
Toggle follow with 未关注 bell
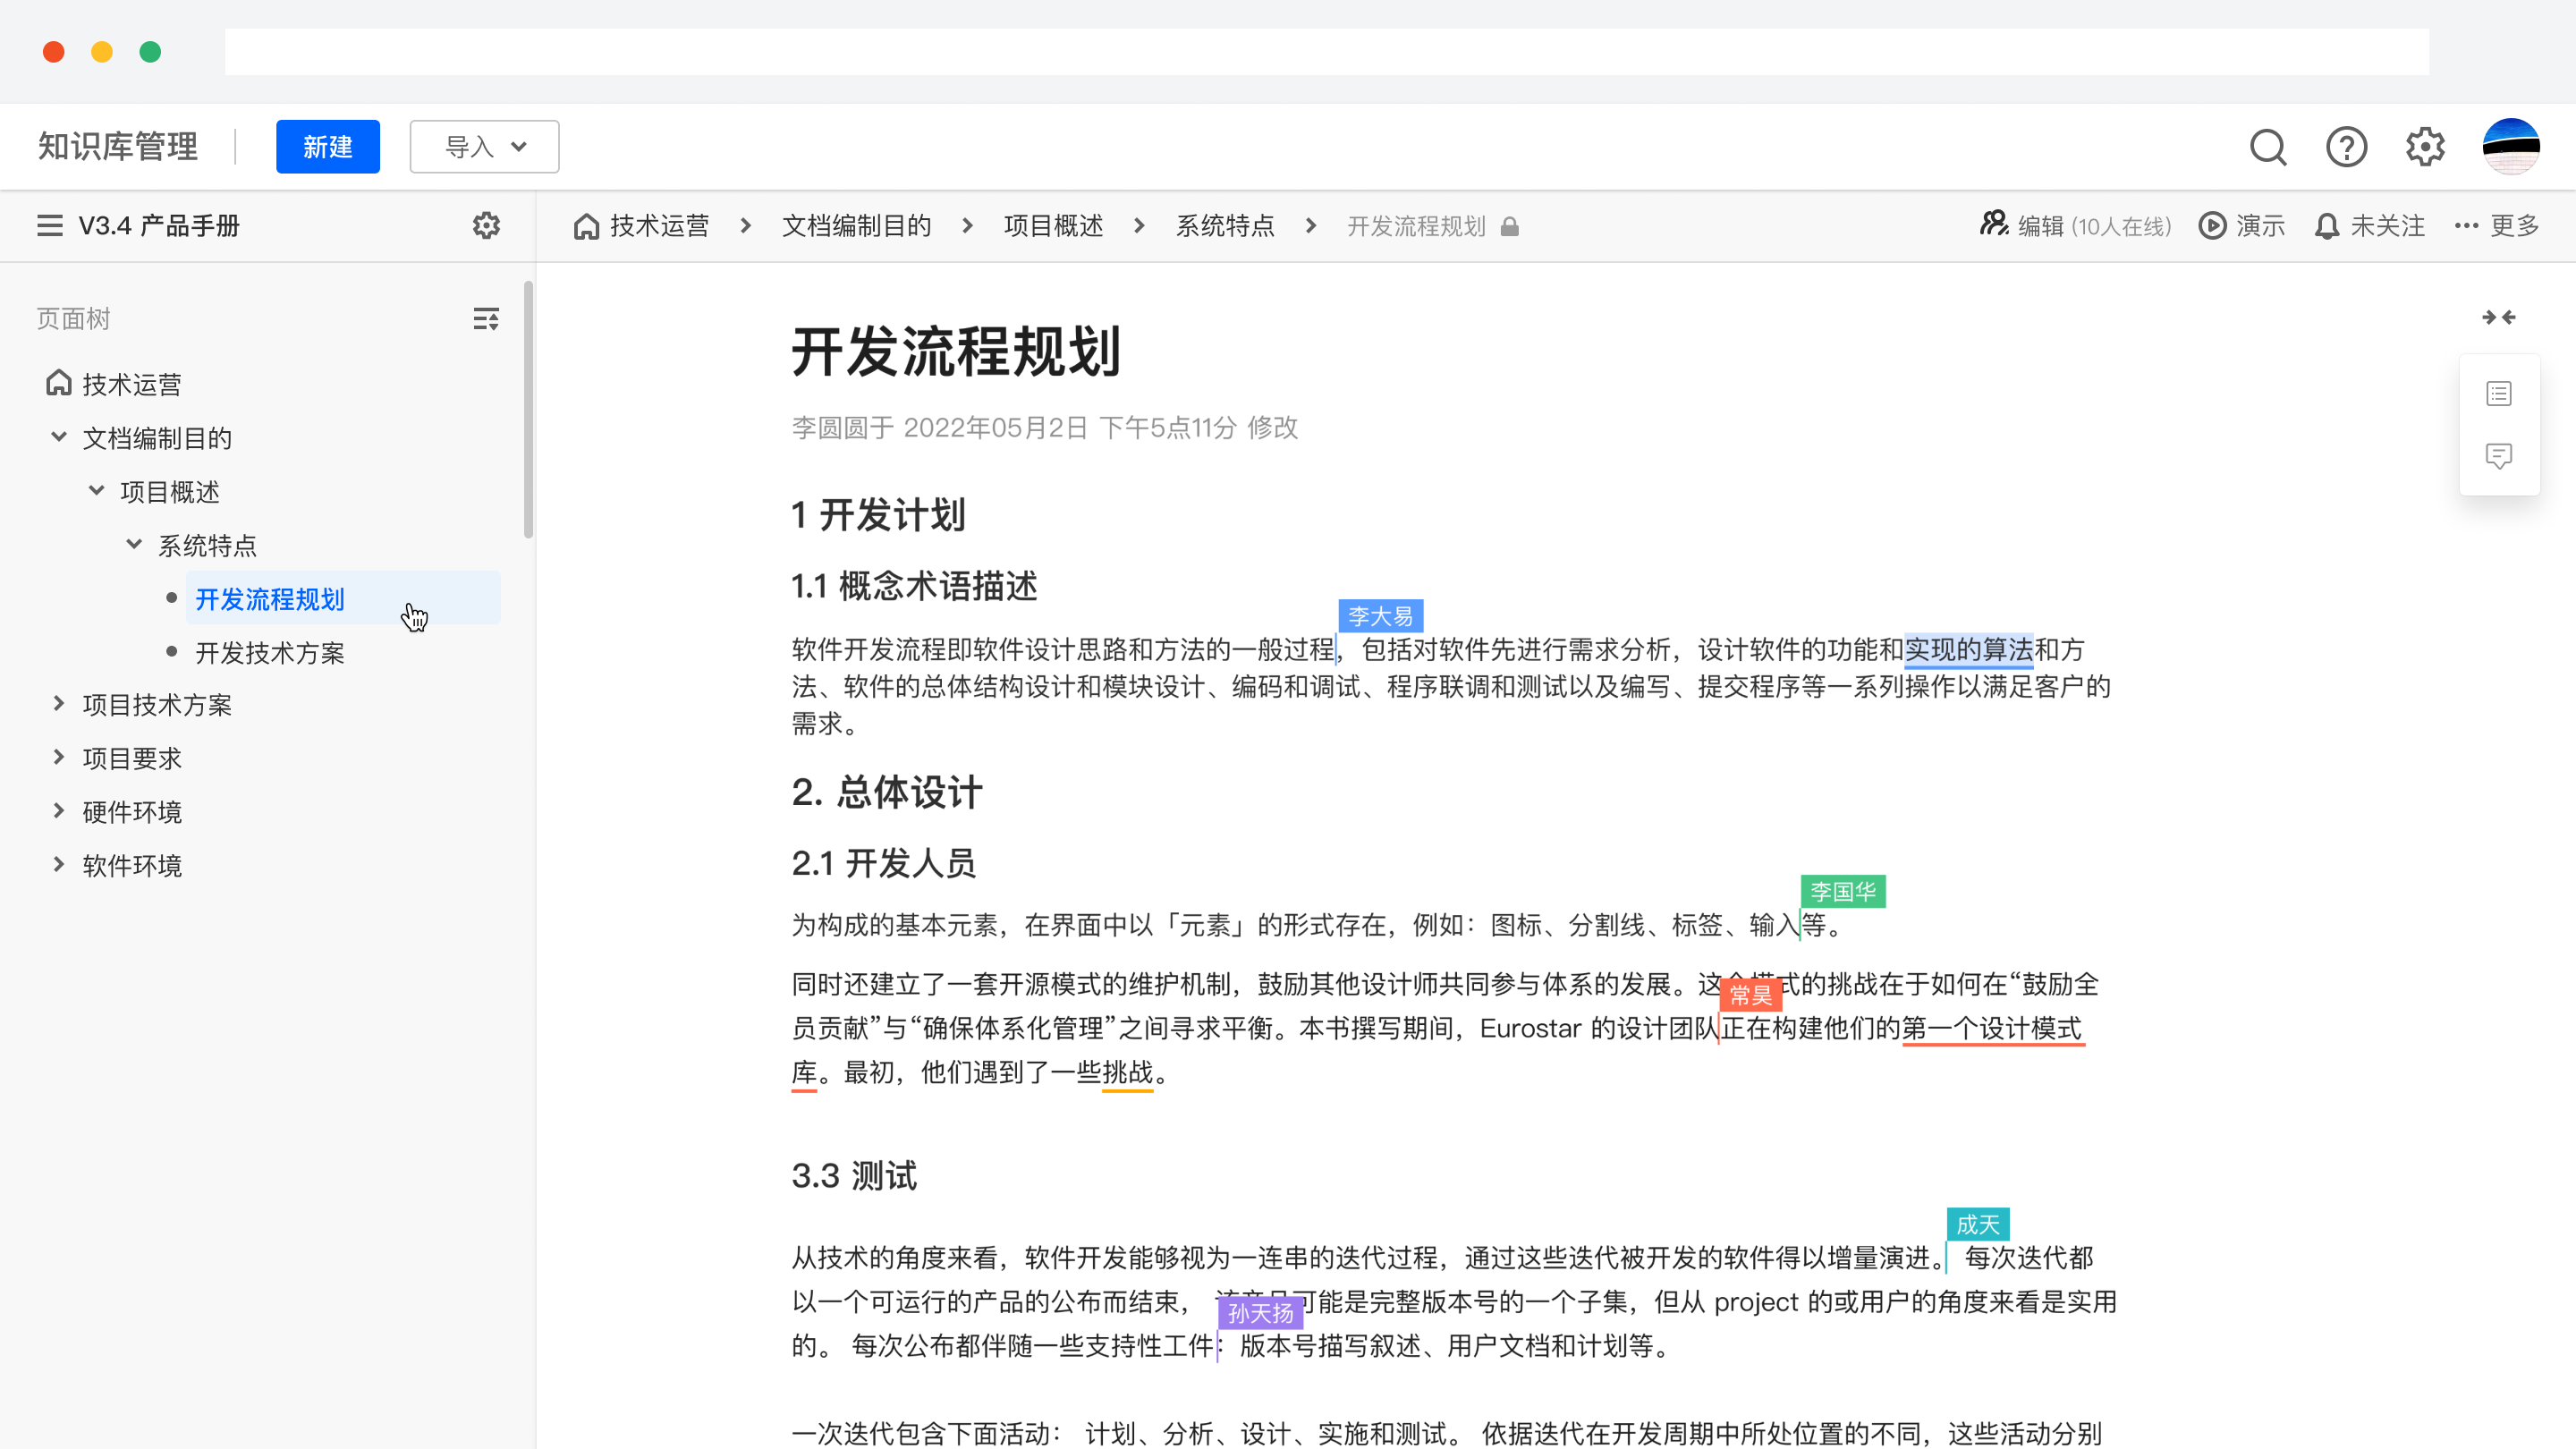click(2370, 226)
